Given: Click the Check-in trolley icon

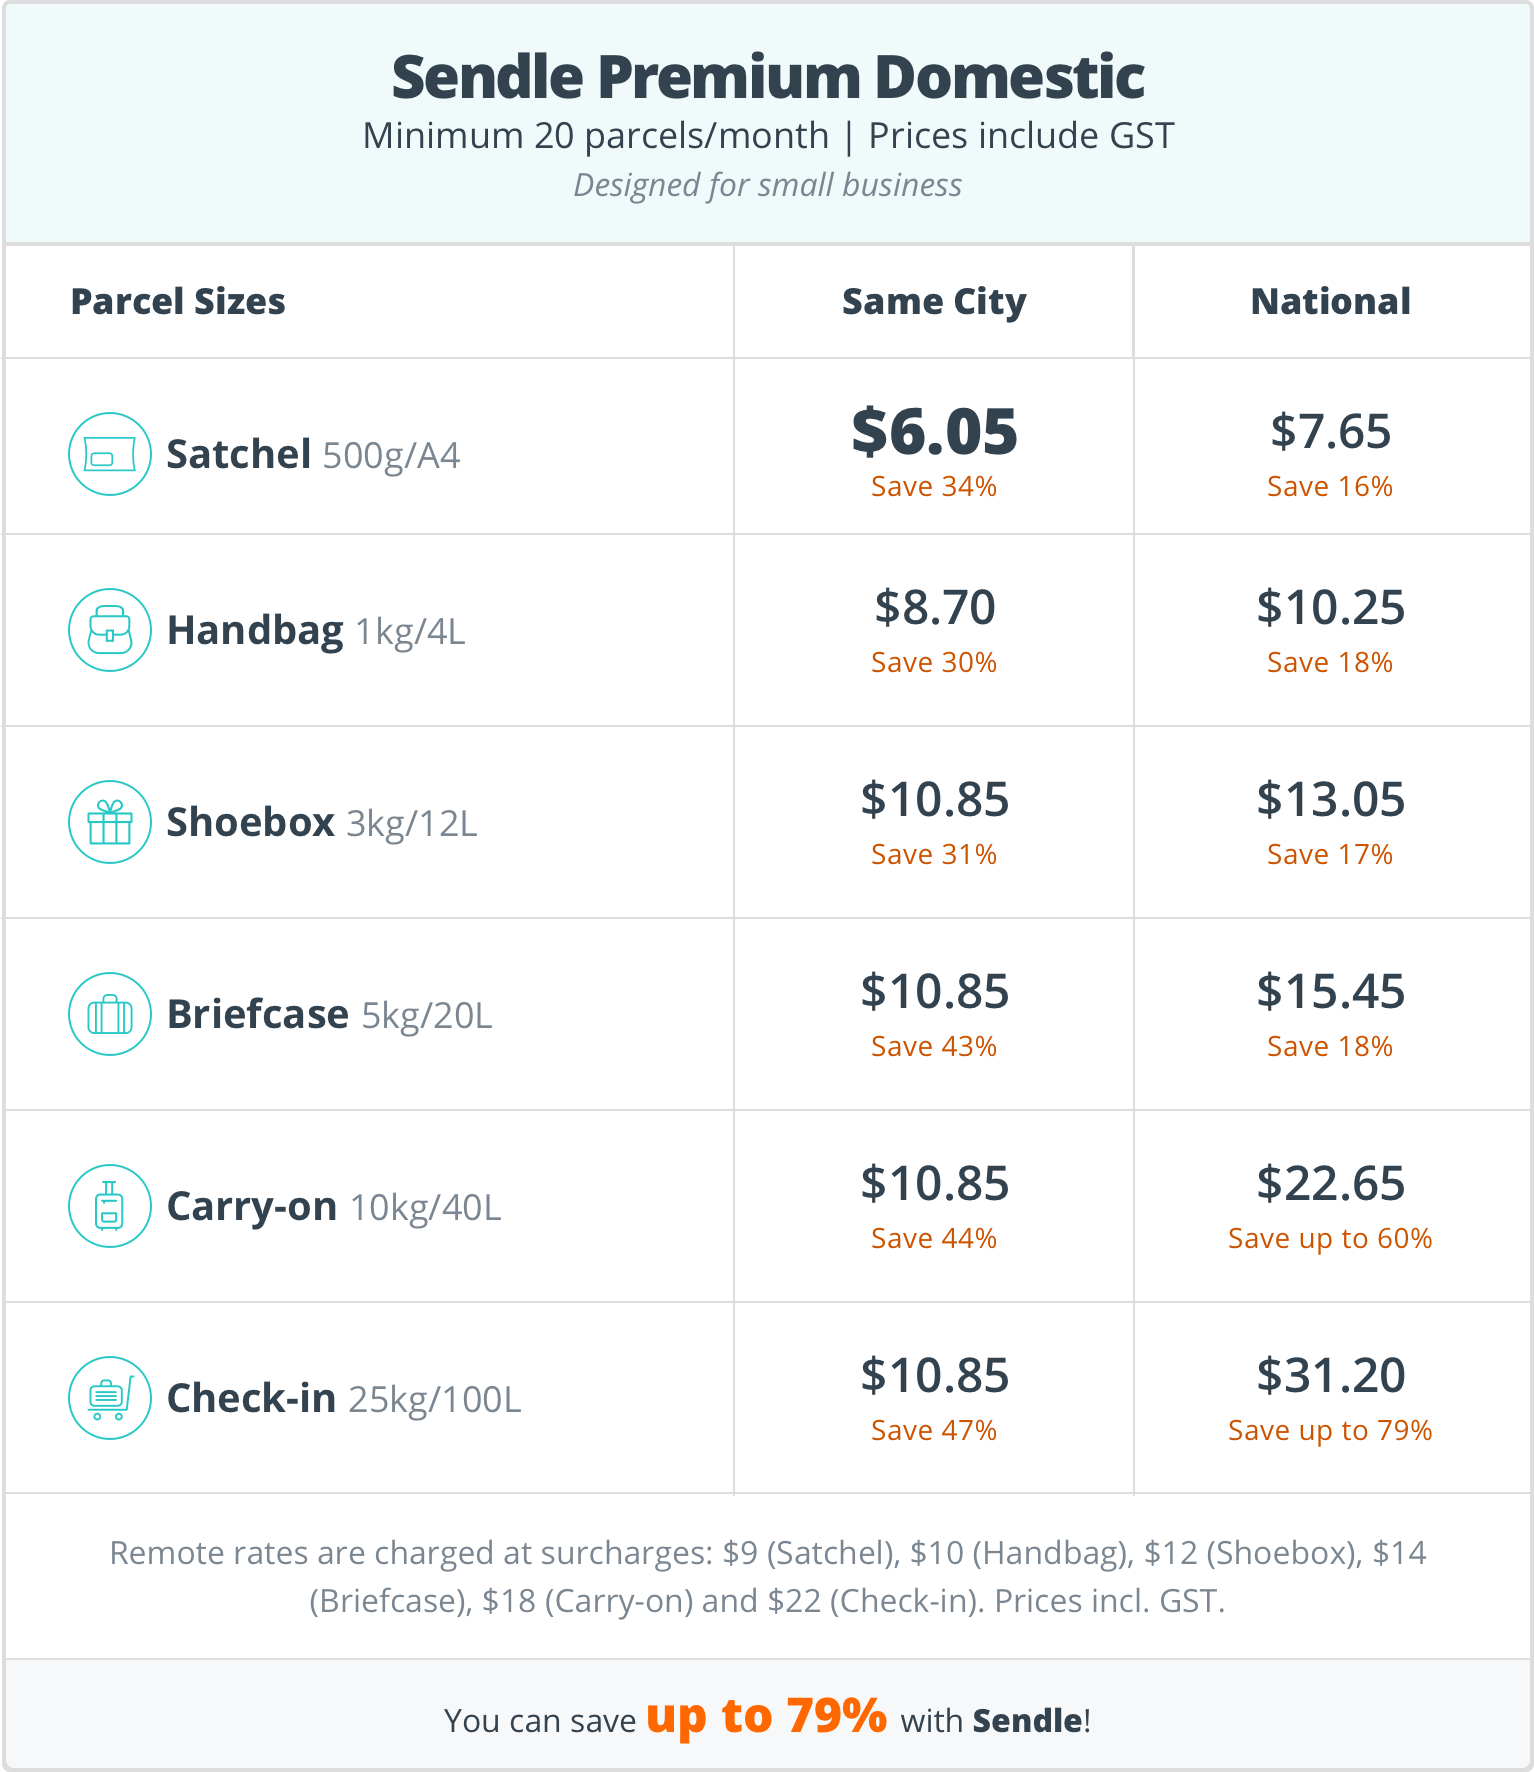Looking at the screenshot, I should [x=110, y=1398].
